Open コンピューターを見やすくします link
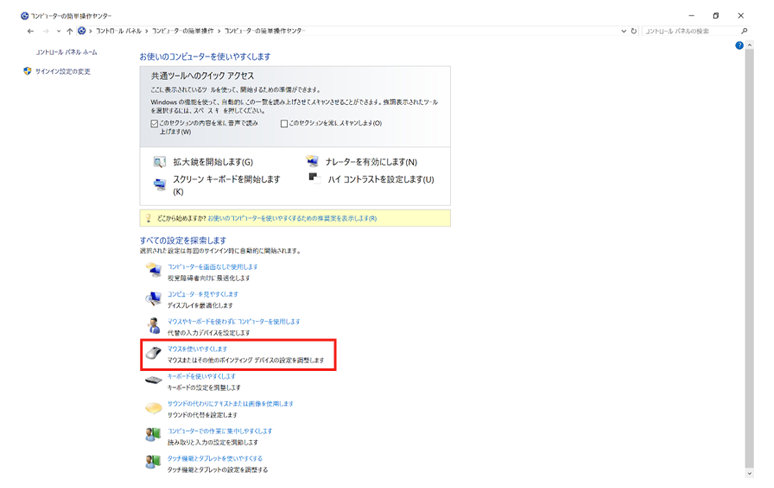 [203, 294]
